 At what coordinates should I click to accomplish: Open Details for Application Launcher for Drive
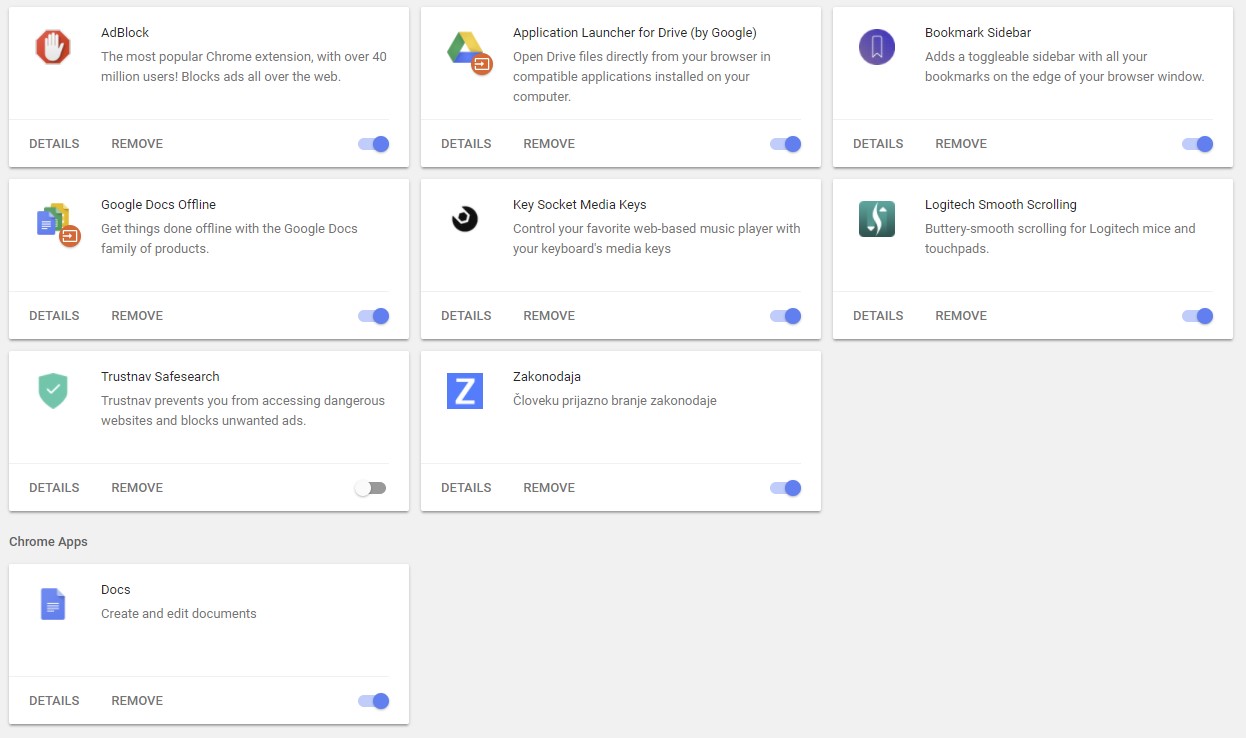[466, 144]
